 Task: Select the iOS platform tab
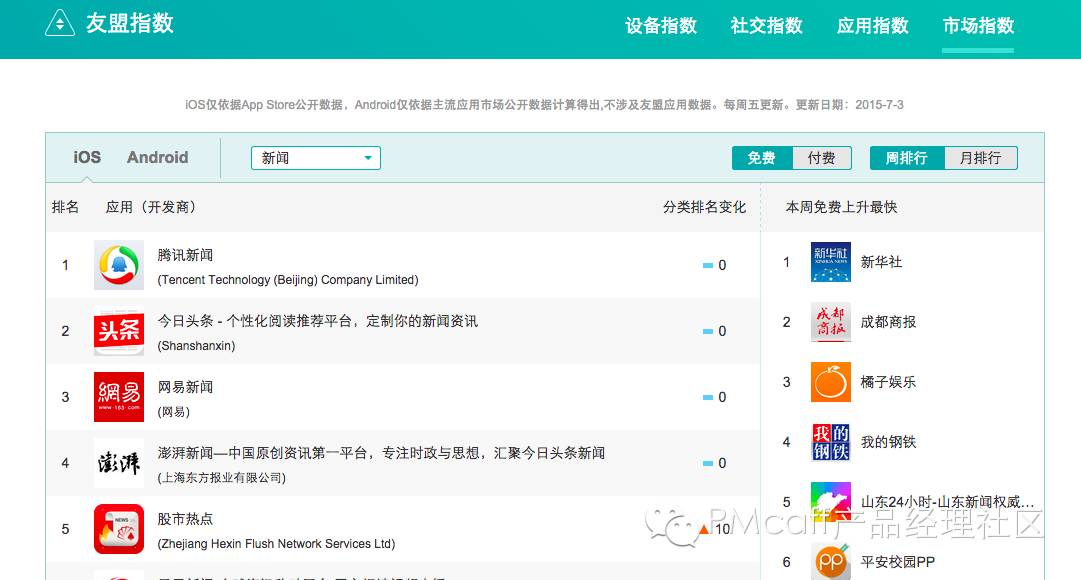coord(87,157)
